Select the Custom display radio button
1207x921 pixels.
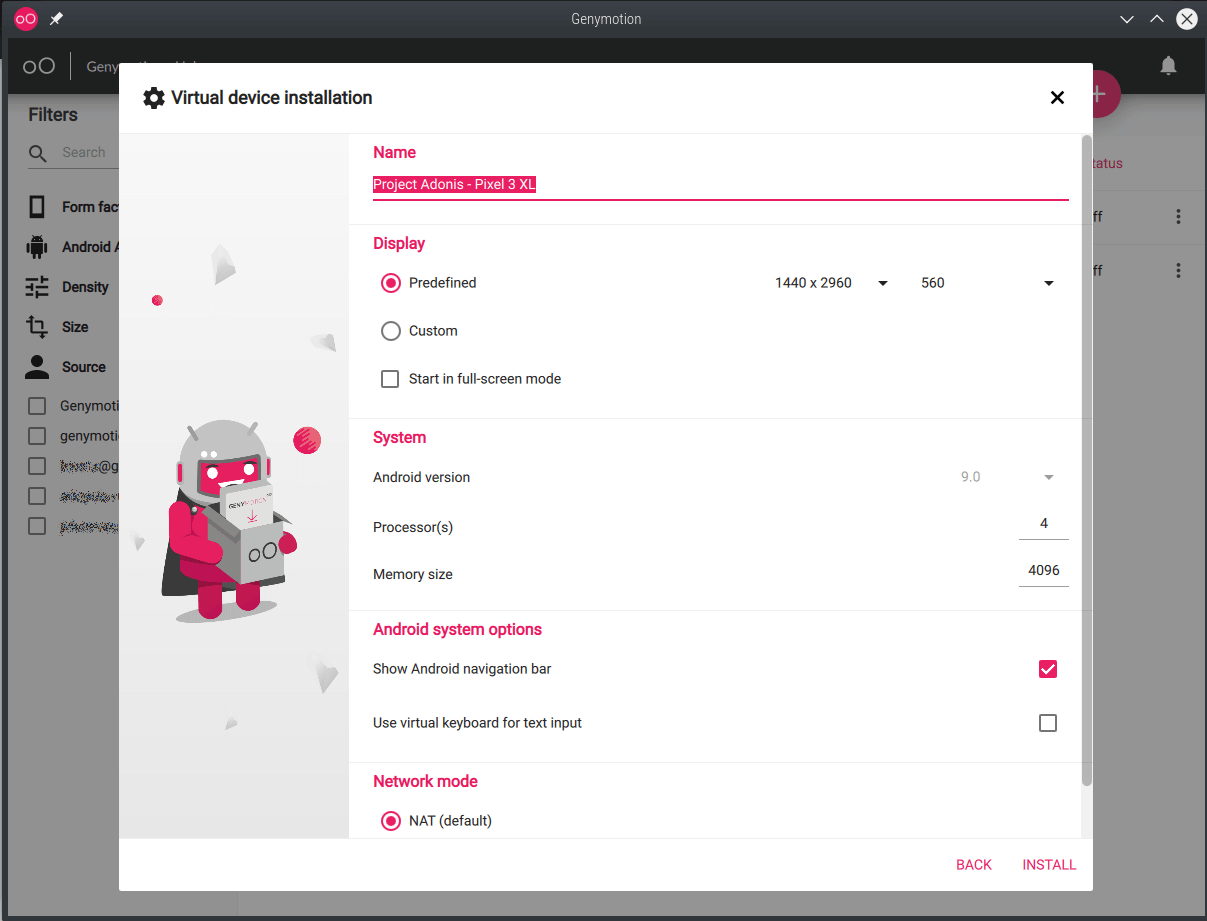pos(391,331)
